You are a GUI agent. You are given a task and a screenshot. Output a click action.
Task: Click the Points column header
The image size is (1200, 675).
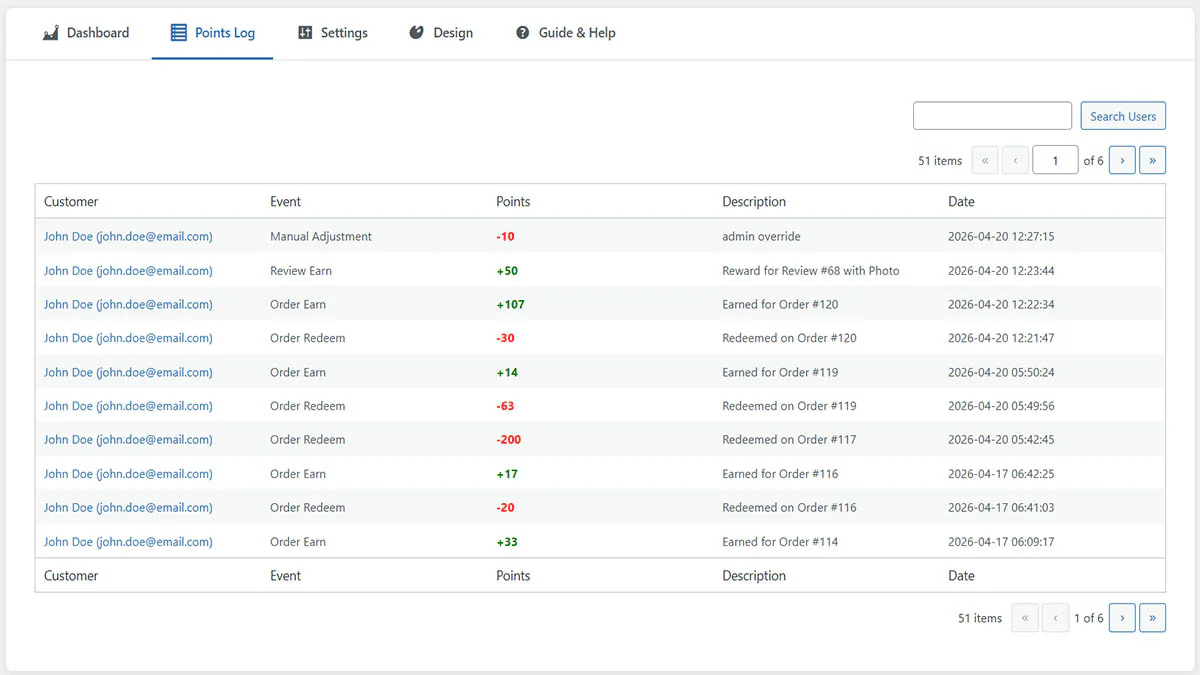coord(513,202)
